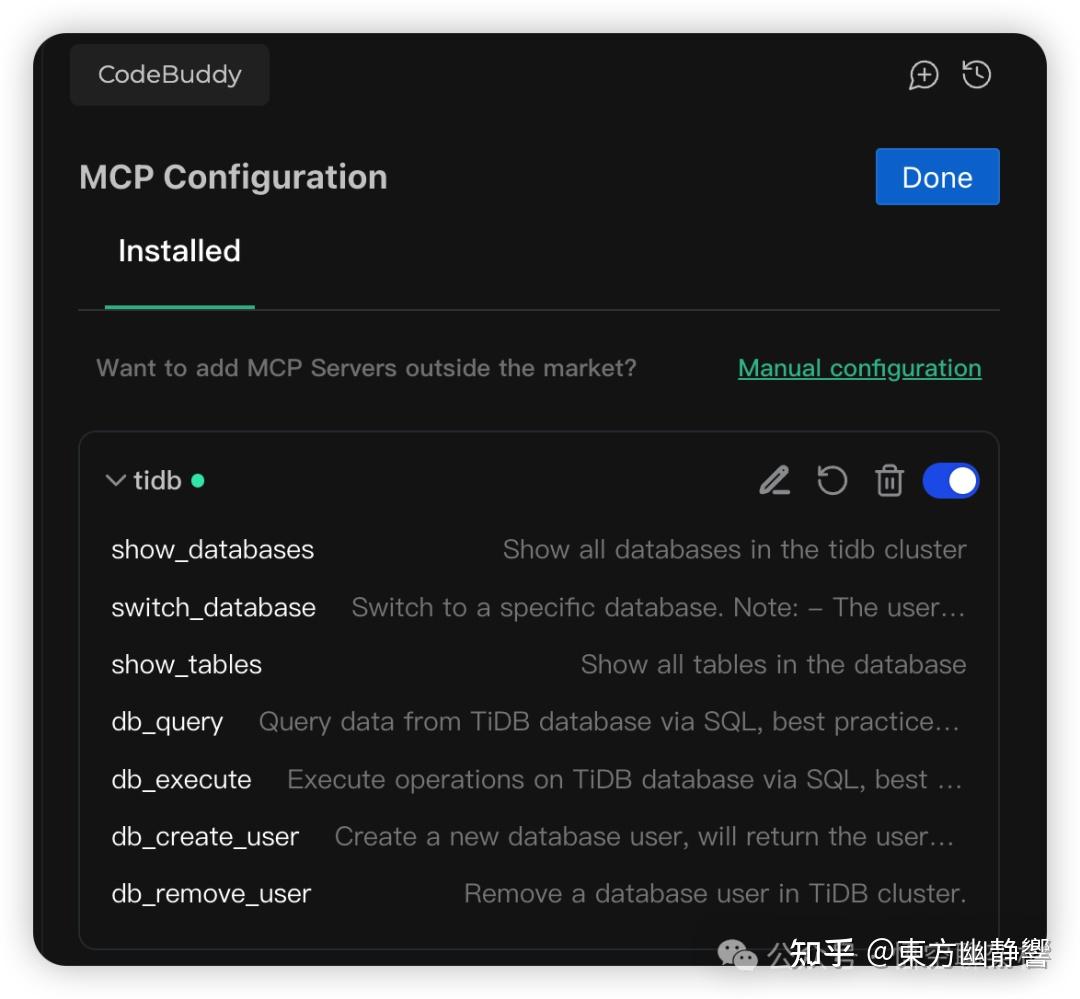Viewport: 1080px width, 999px height.
Task: Select the db_execute tool entry
Action: (539, 779)
